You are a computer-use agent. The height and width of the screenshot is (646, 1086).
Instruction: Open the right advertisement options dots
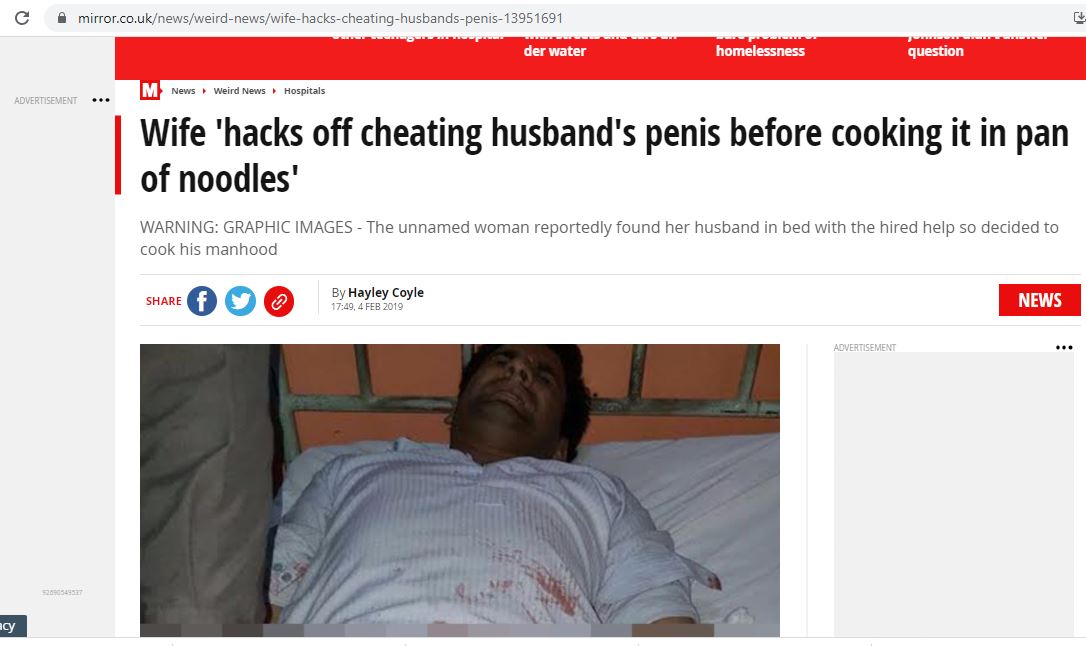tap(1064, 348)
